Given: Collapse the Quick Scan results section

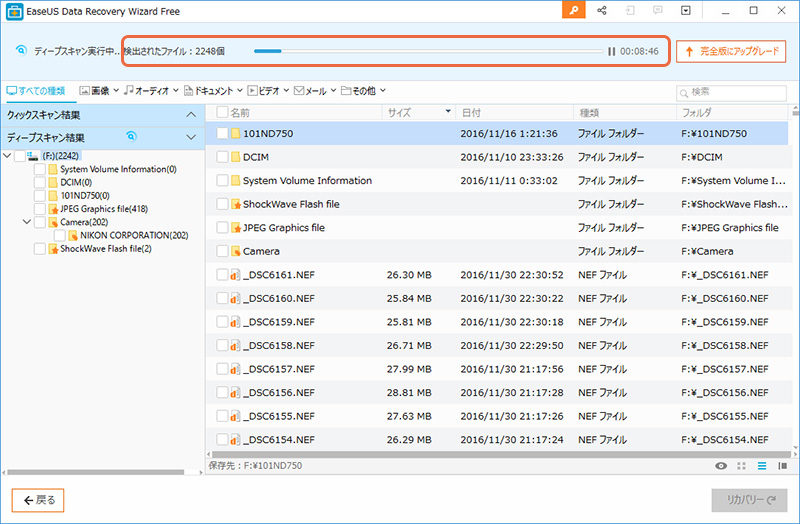Looking at the screenshot, I should [191, 115].
